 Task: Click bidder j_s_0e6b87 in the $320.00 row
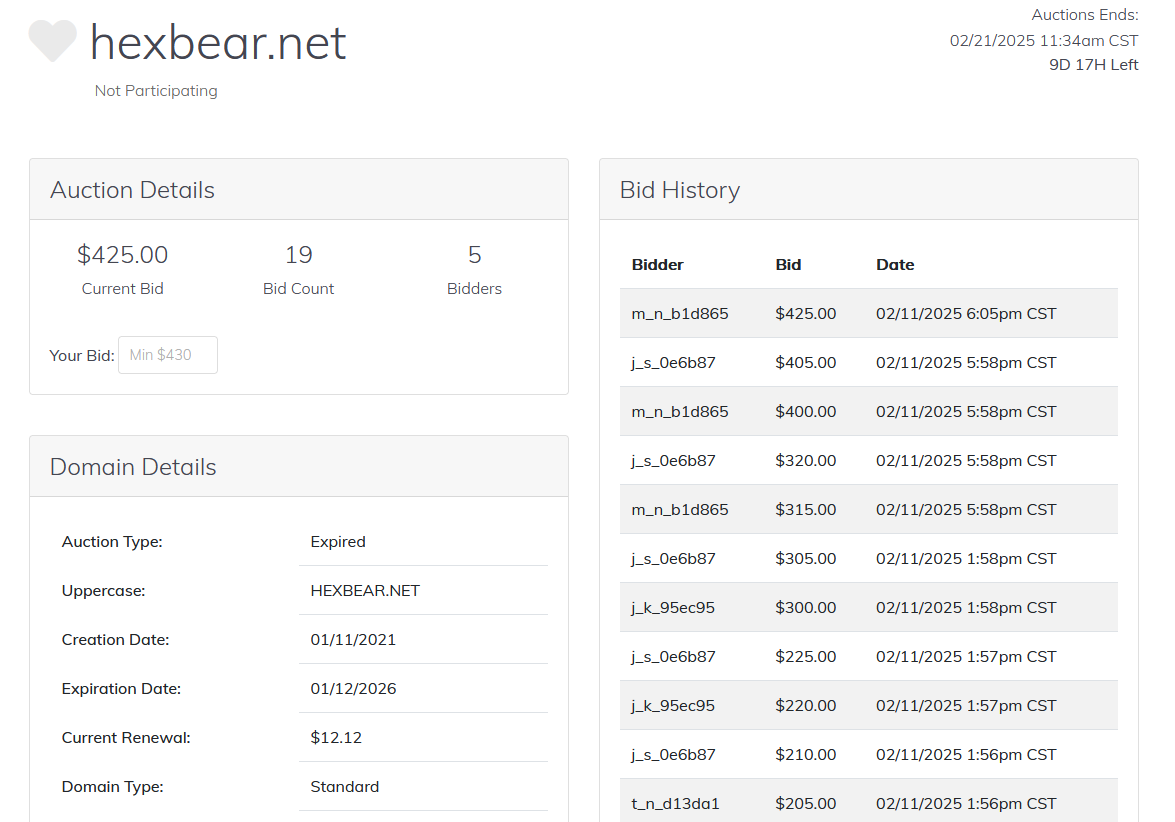click(673, 461)
